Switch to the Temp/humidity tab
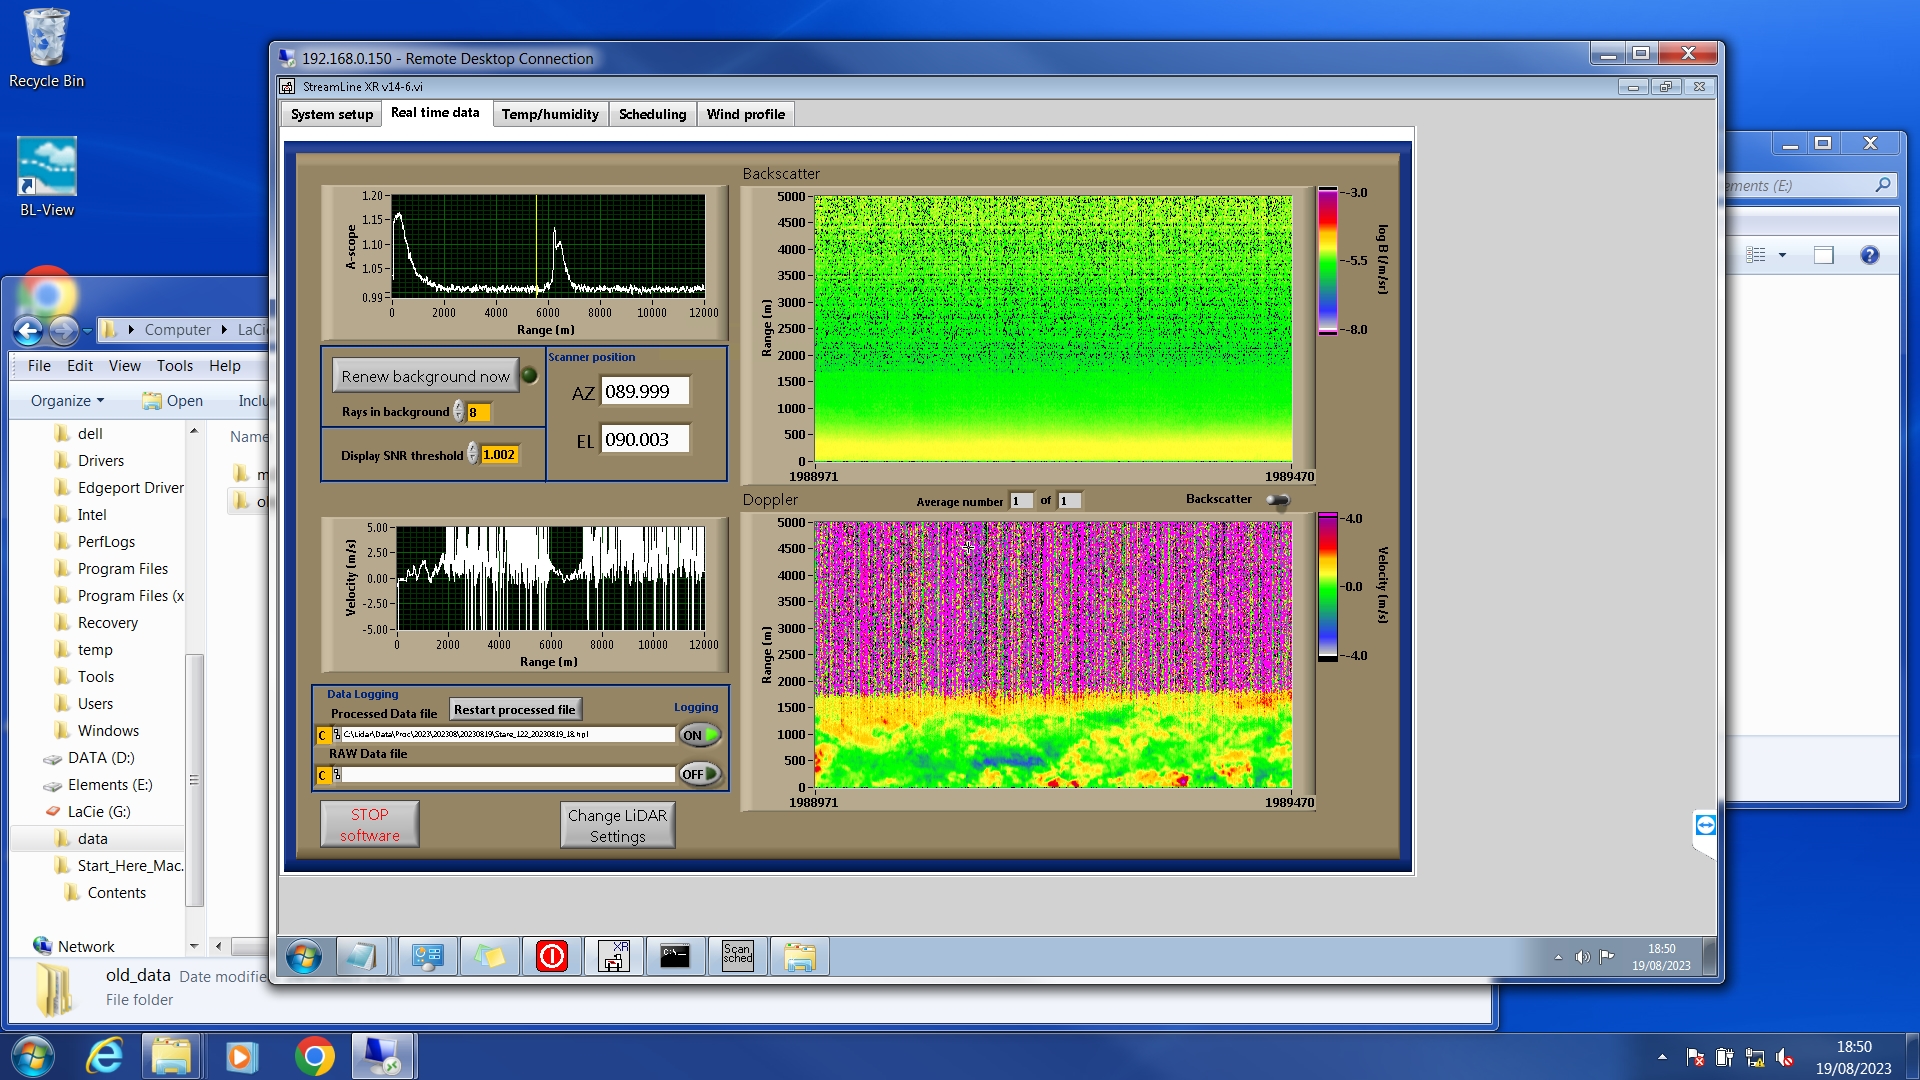This screenshot has height=1080, width=1920. click(549, 114)
